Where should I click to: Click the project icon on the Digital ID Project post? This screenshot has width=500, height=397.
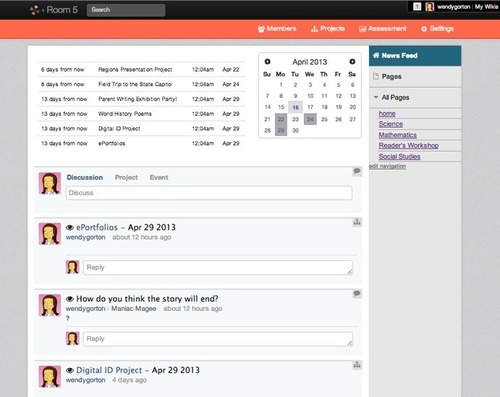click(357, 365)
